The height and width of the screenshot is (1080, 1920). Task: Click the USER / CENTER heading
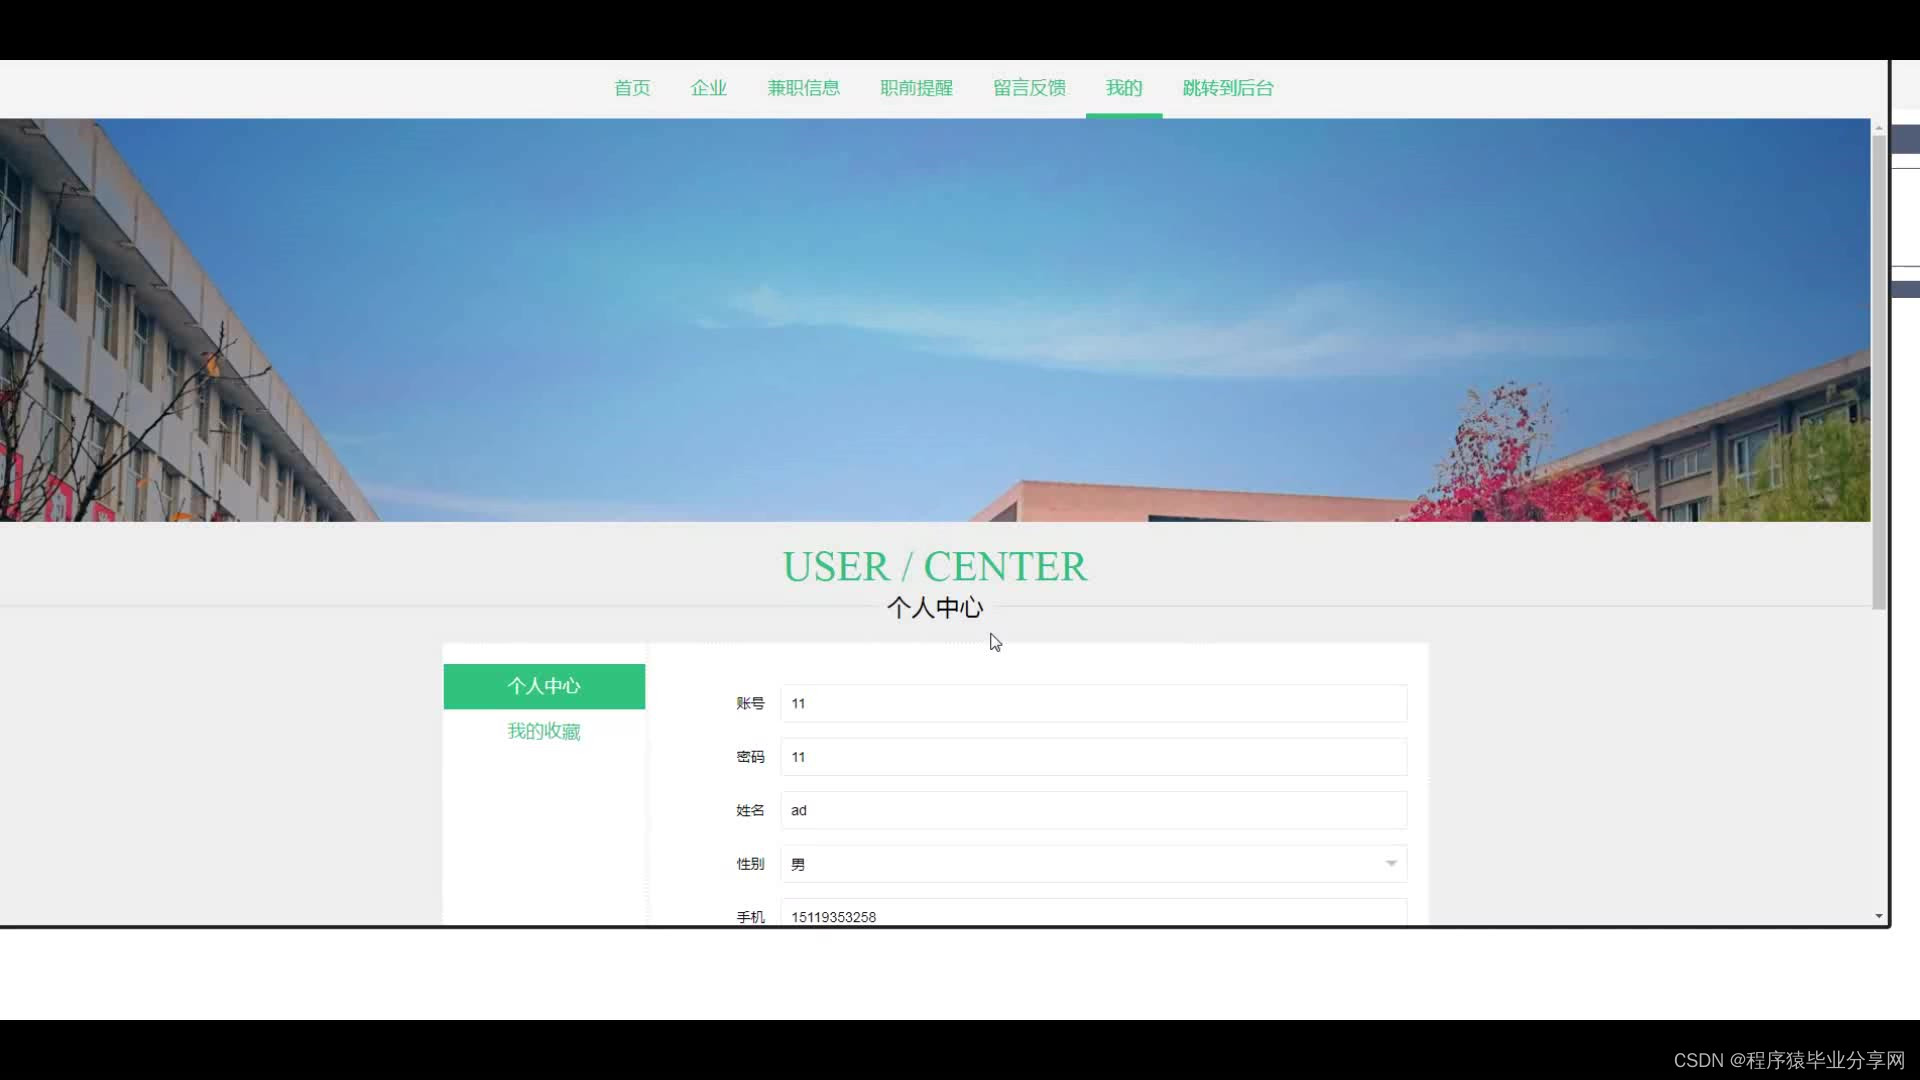[934, 567]
